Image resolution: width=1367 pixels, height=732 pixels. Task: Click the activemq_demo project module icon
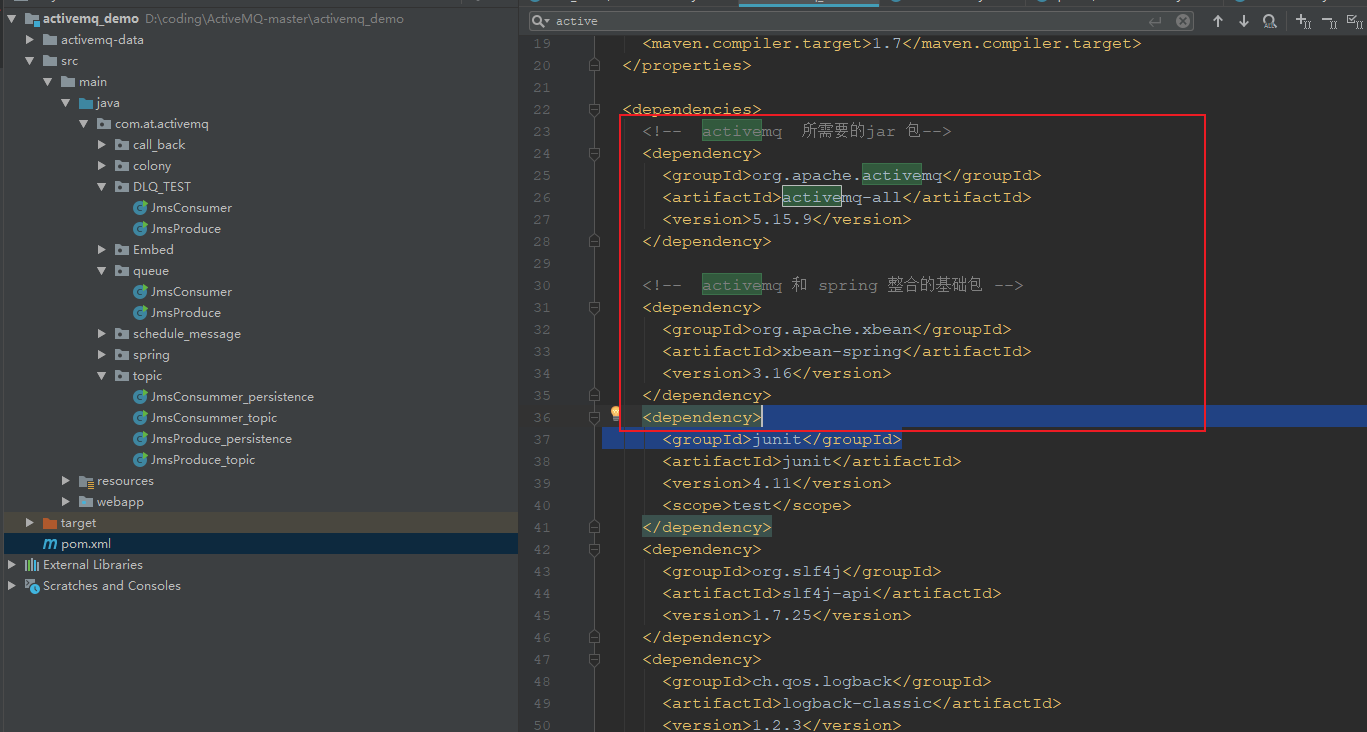tap(32, 19)
